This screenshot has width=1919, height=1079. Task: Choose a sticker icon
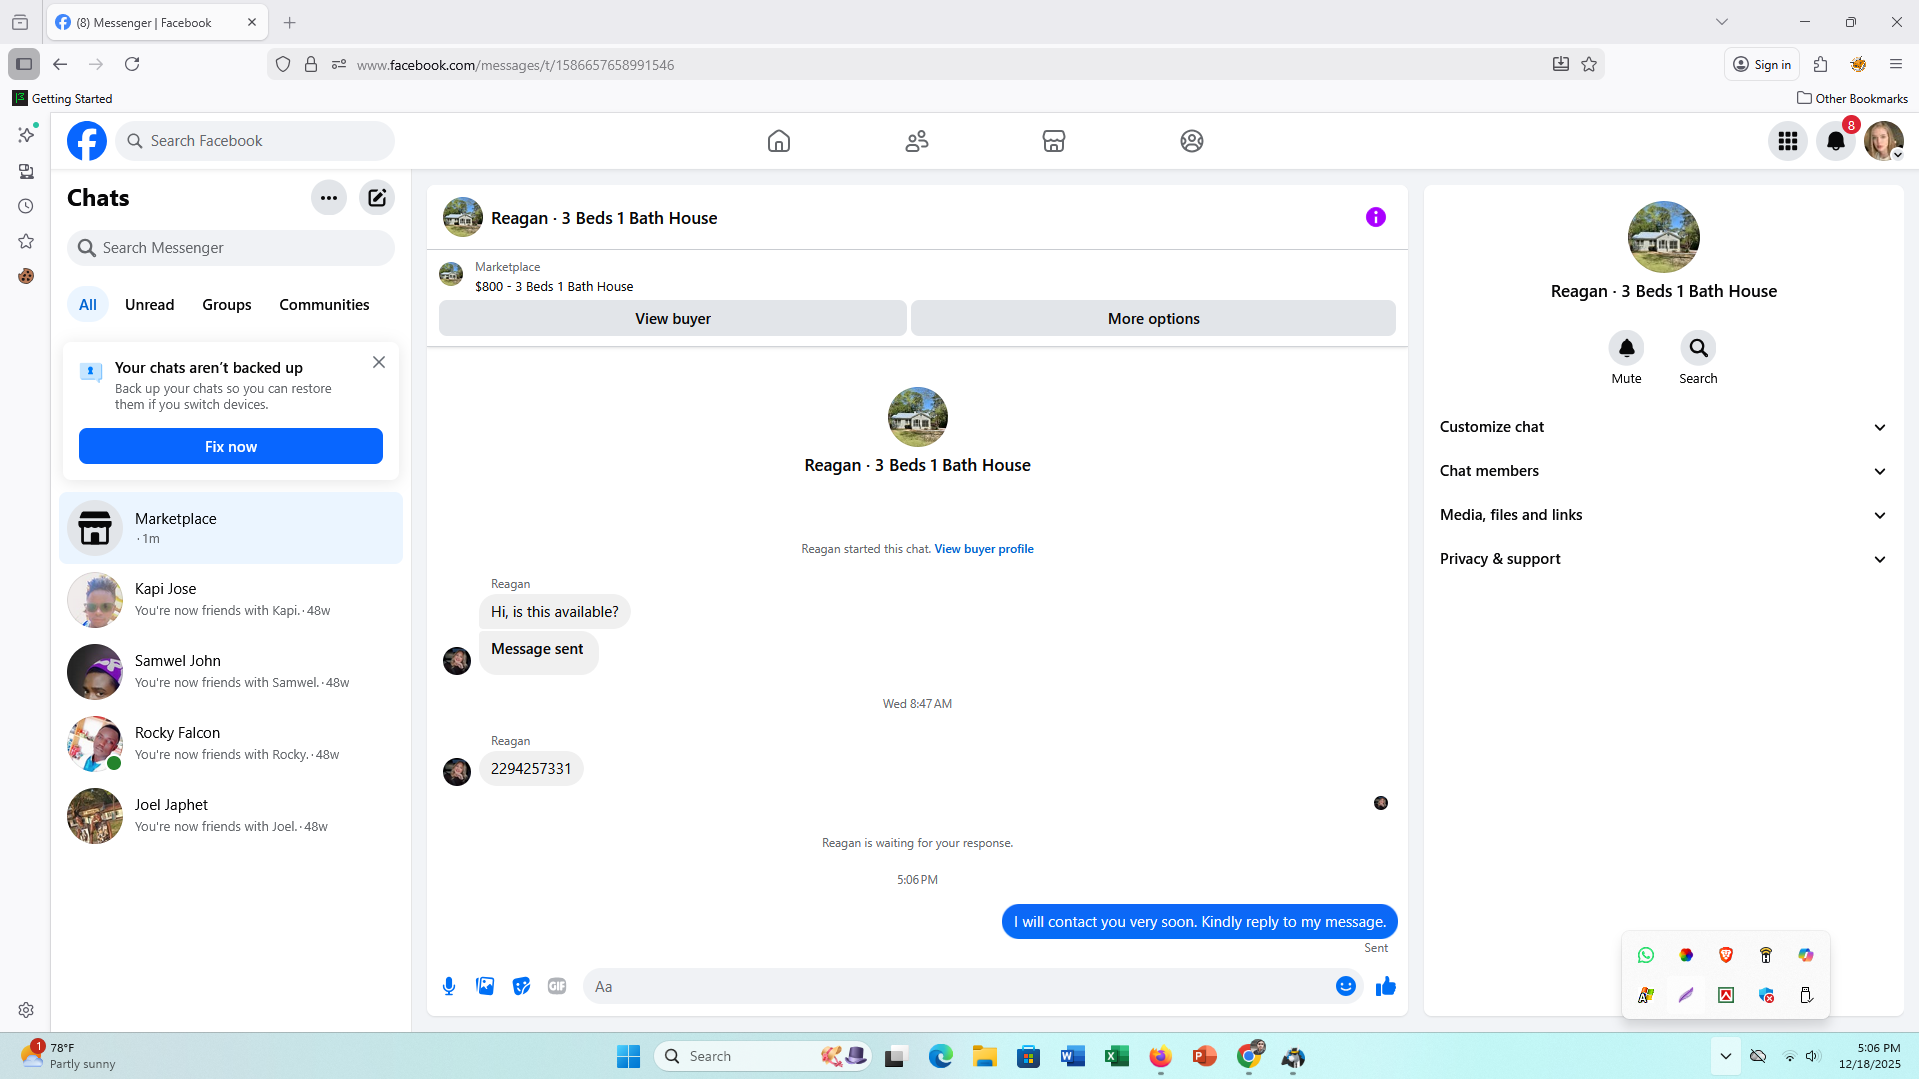click(521, 987)
